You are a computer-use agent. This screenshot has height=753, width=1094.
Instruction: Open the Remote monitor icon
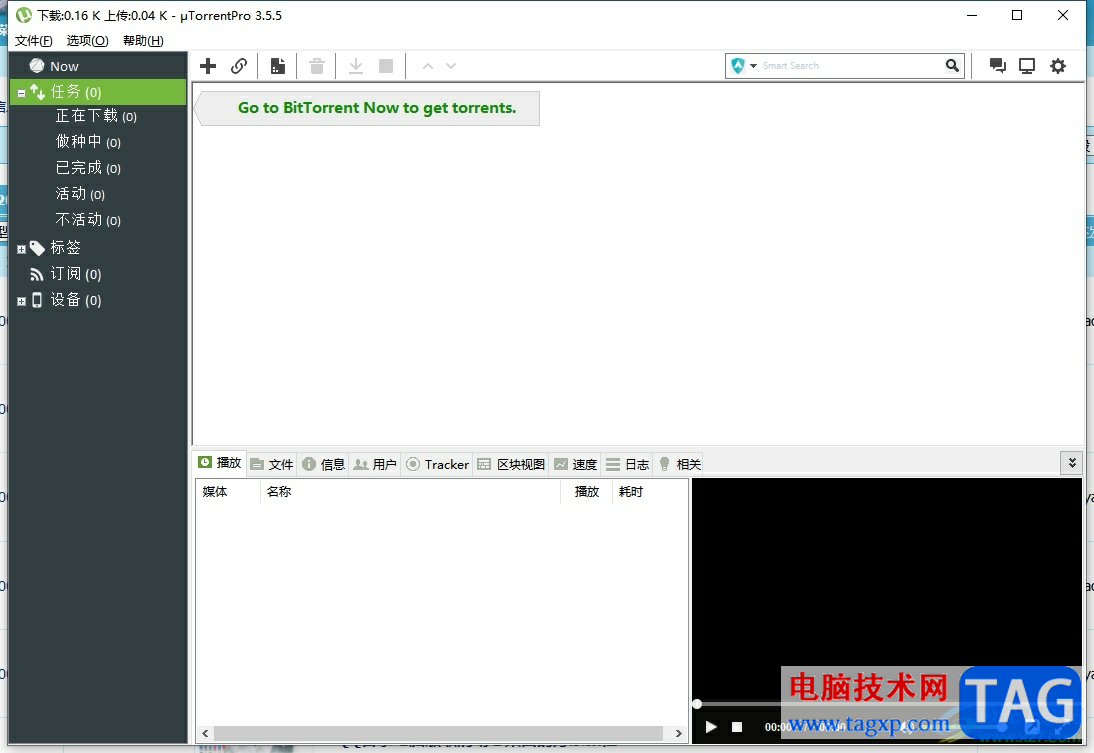click(x=1027, y=66)
